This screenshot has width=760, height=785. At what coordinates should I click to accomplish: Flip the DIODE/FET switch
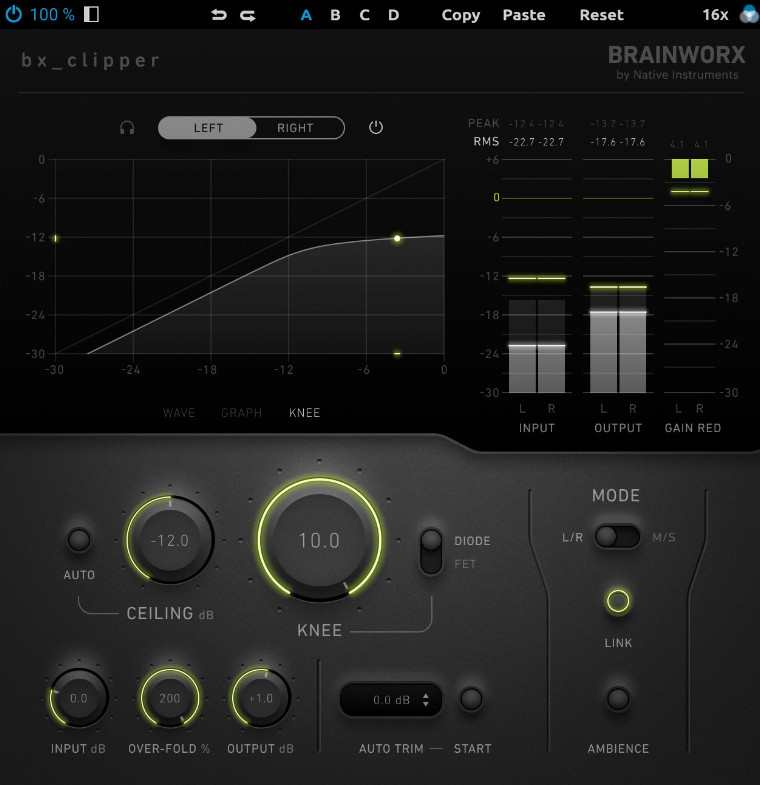point(431,551)
